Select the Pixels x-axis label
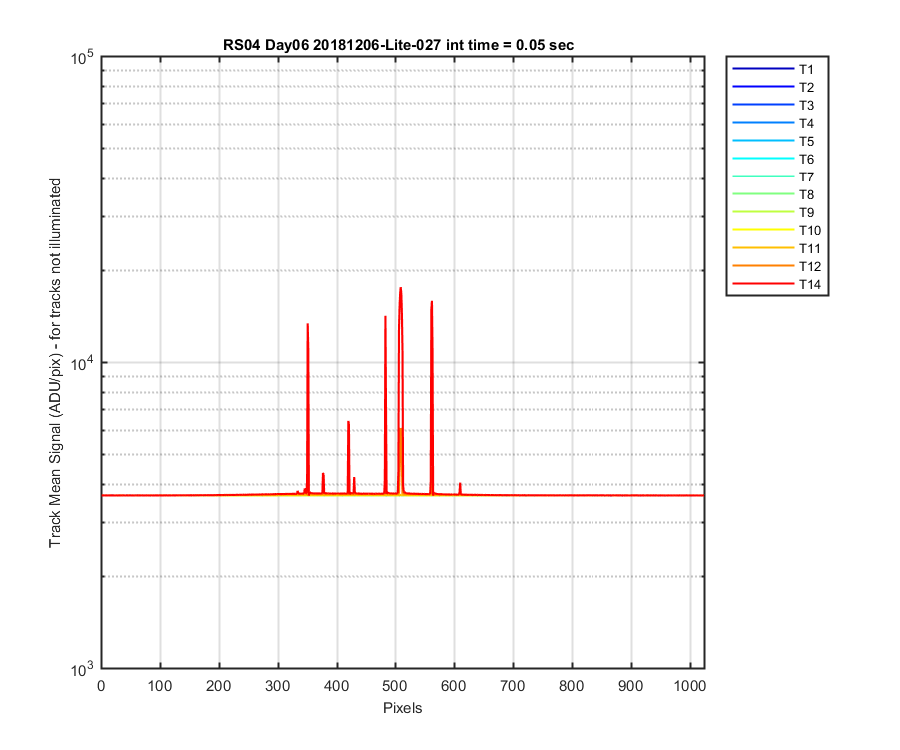This screenshot has height=750, width=900. (x=402, y=708)
